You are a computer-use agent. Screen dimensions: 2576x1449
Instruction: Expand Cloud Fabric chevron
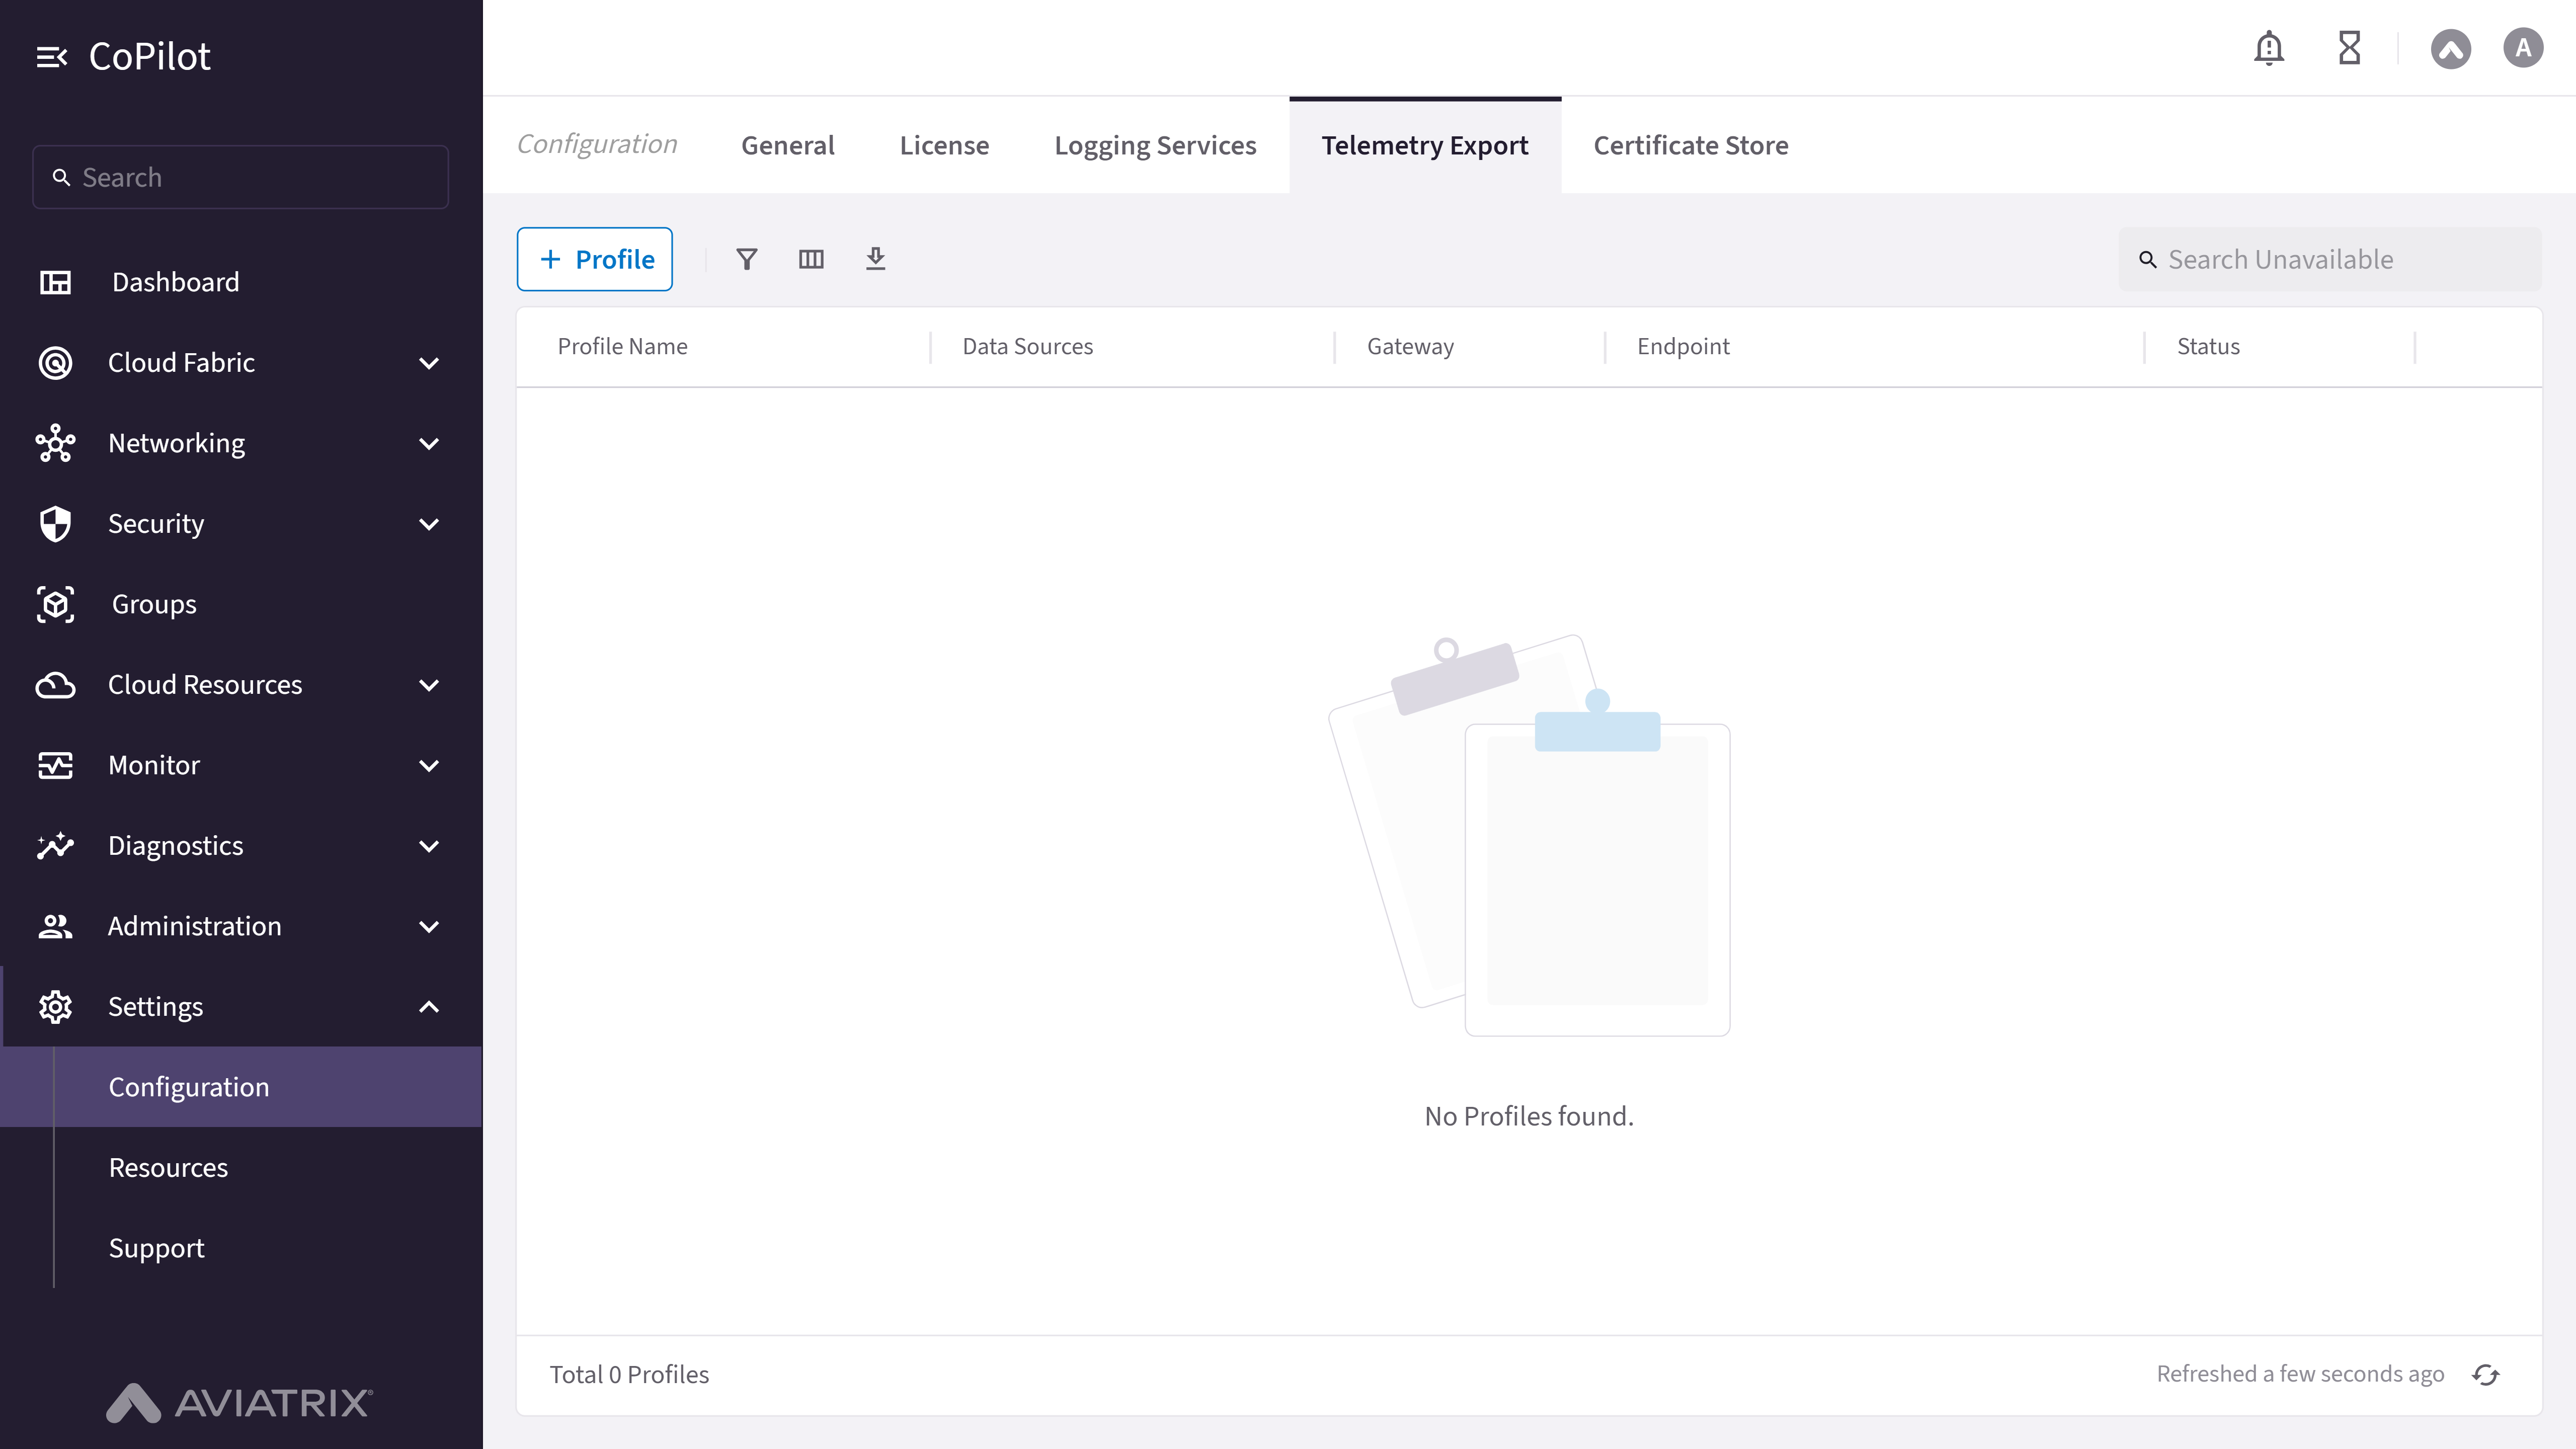coord(429,363)
